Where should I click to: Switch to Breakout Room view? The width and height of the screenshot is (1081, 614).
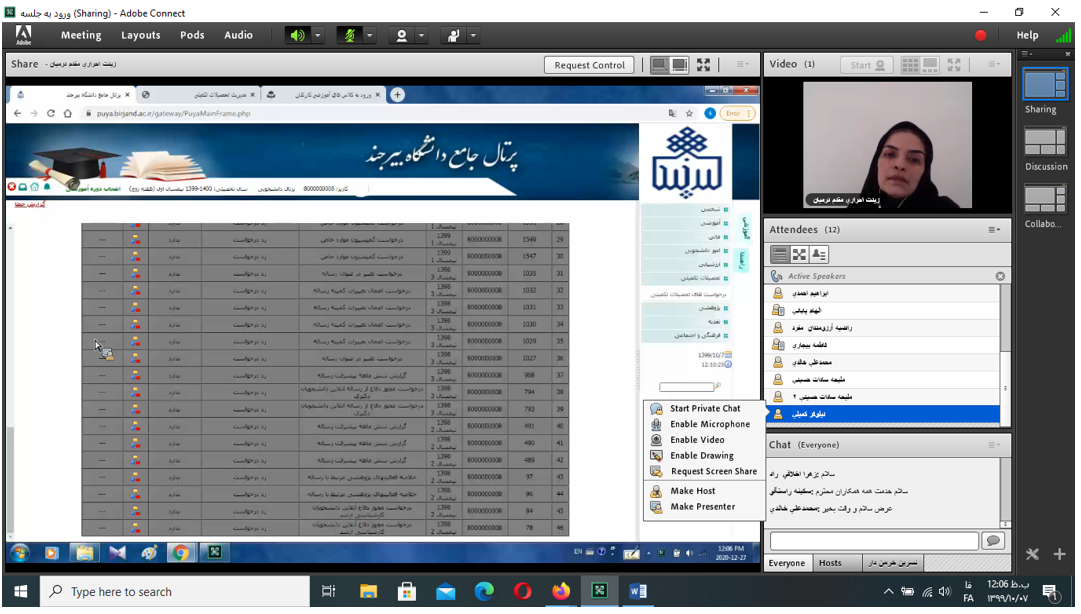pos(799,255)
